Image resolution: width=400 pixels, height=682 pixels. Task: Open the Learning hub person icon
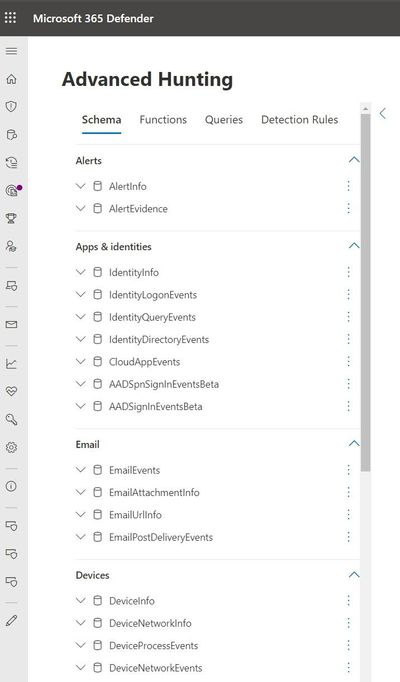point(11,246)
